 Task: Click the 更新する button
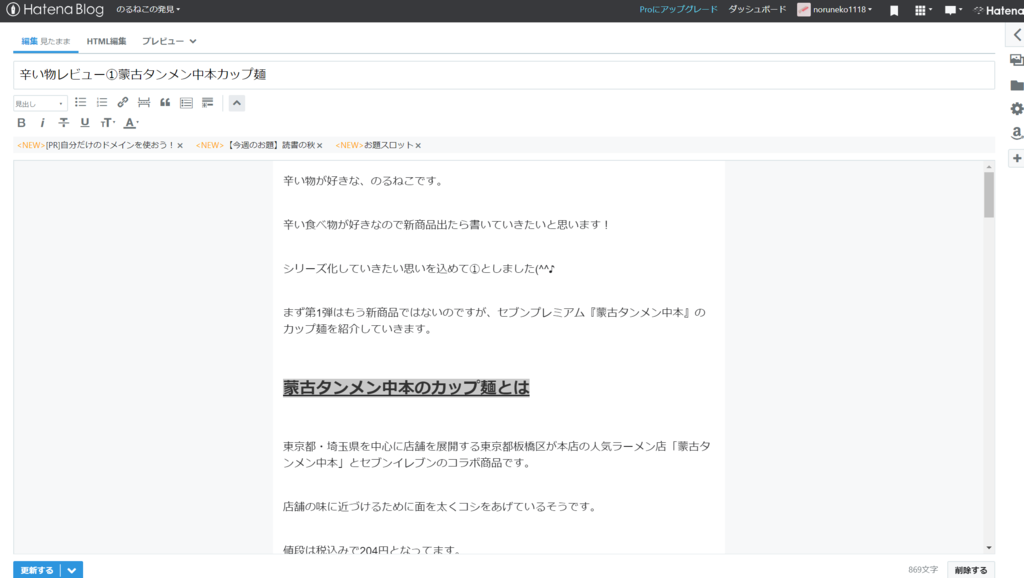click(x=37, y=570)
